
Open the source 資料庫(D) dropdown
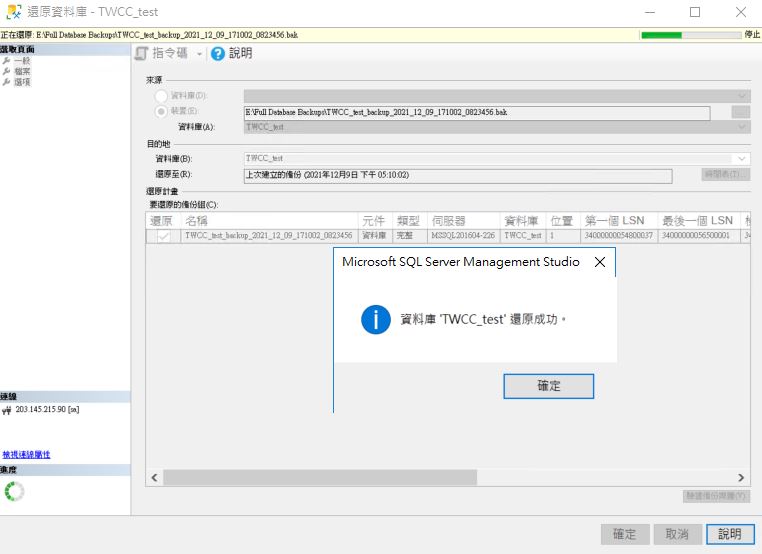pos(497,96)
